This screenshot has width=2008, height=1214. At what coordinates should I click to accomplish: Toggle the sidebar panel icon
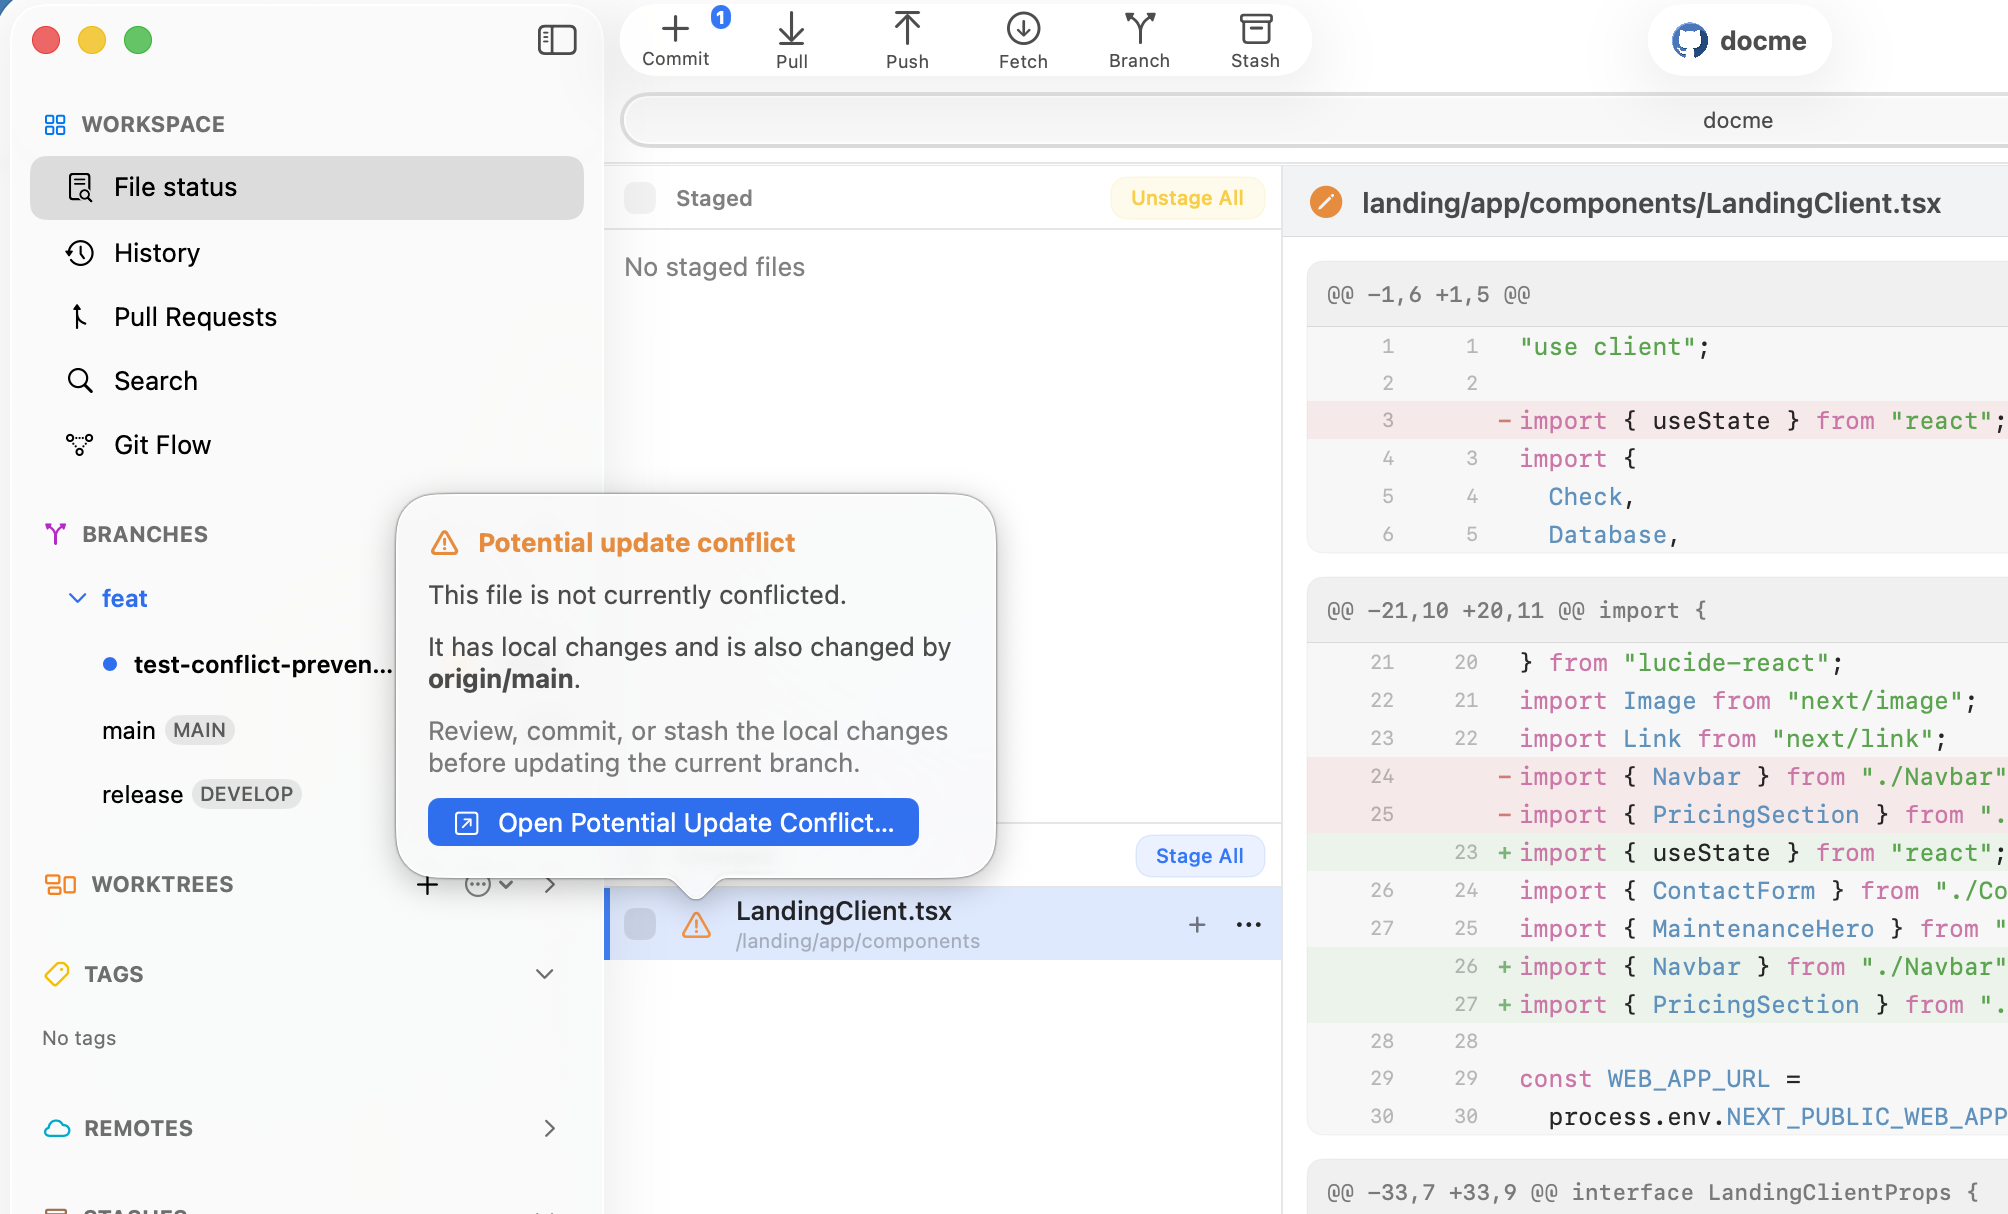point(557,40)
